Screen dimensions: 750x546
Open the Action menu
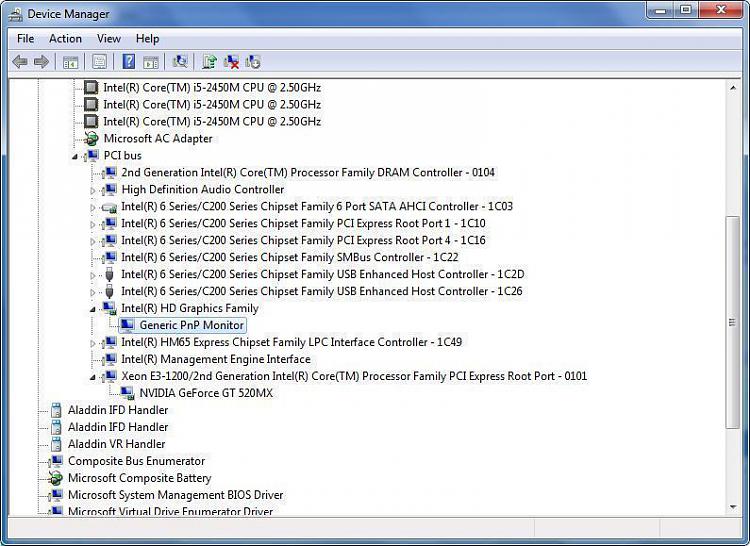pos(66,39)
